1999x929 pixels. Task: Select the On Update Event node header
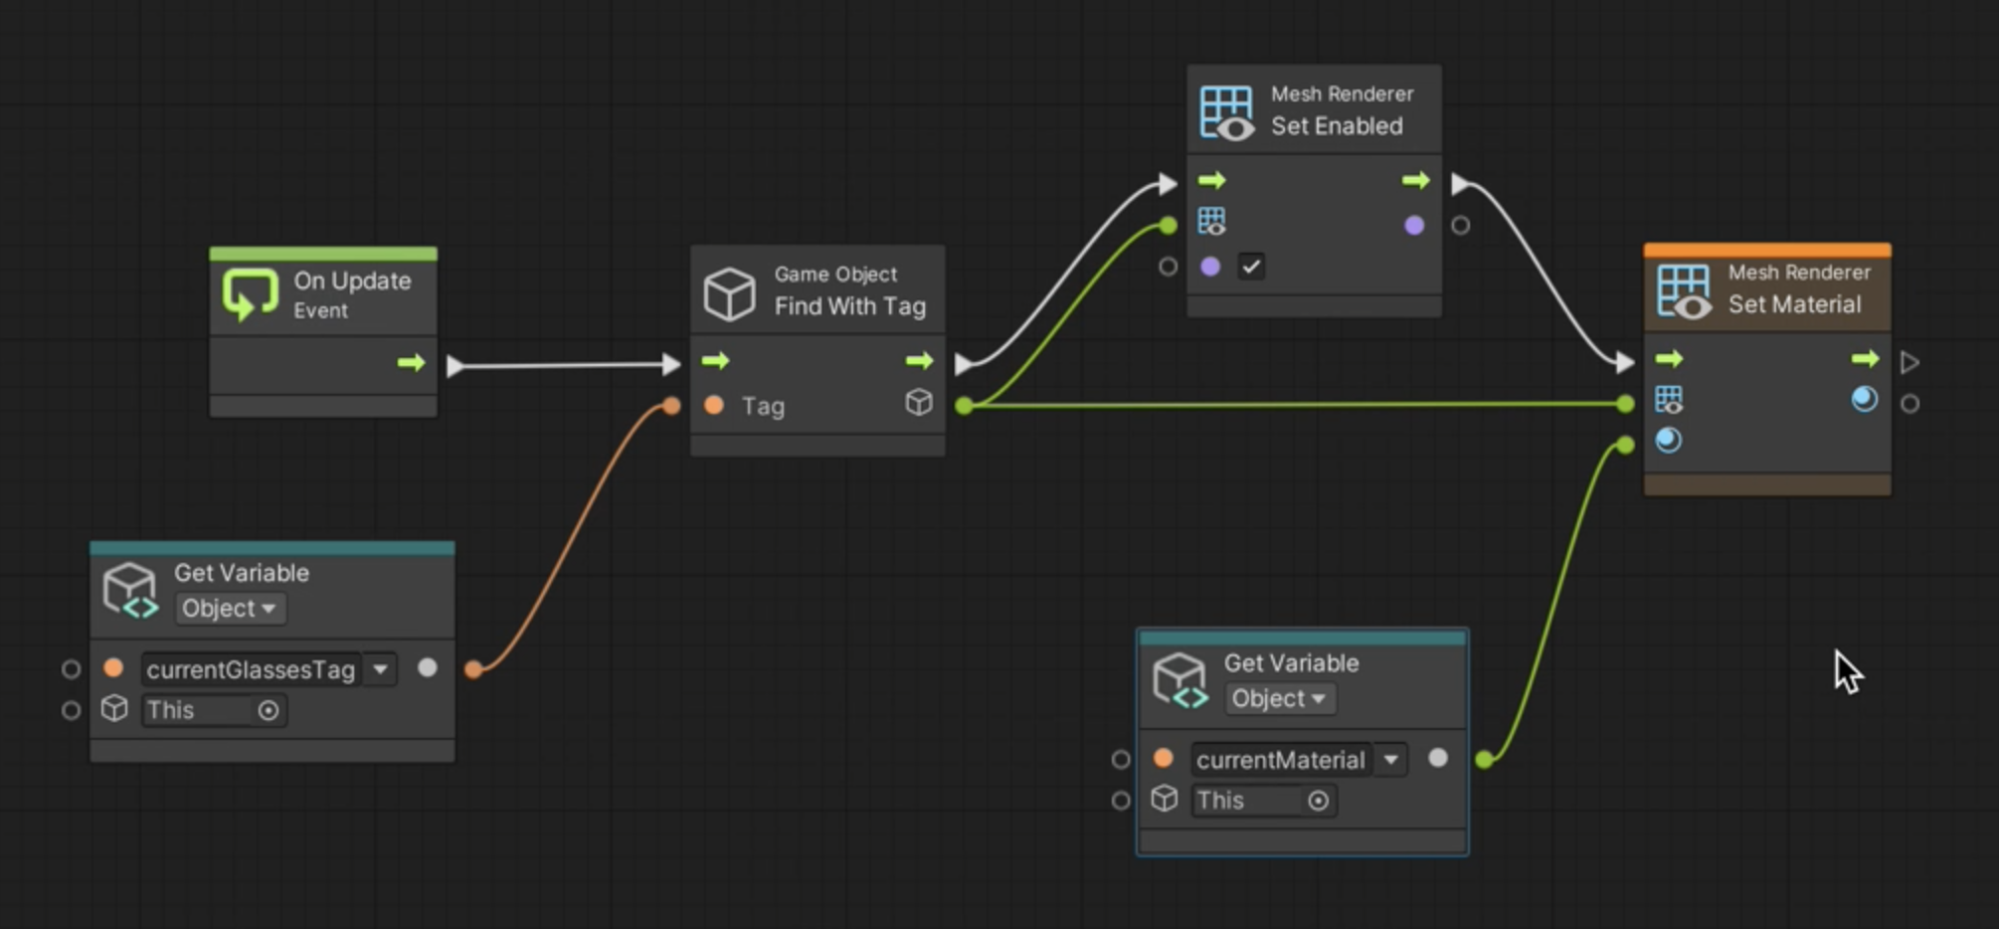point(351,294)
